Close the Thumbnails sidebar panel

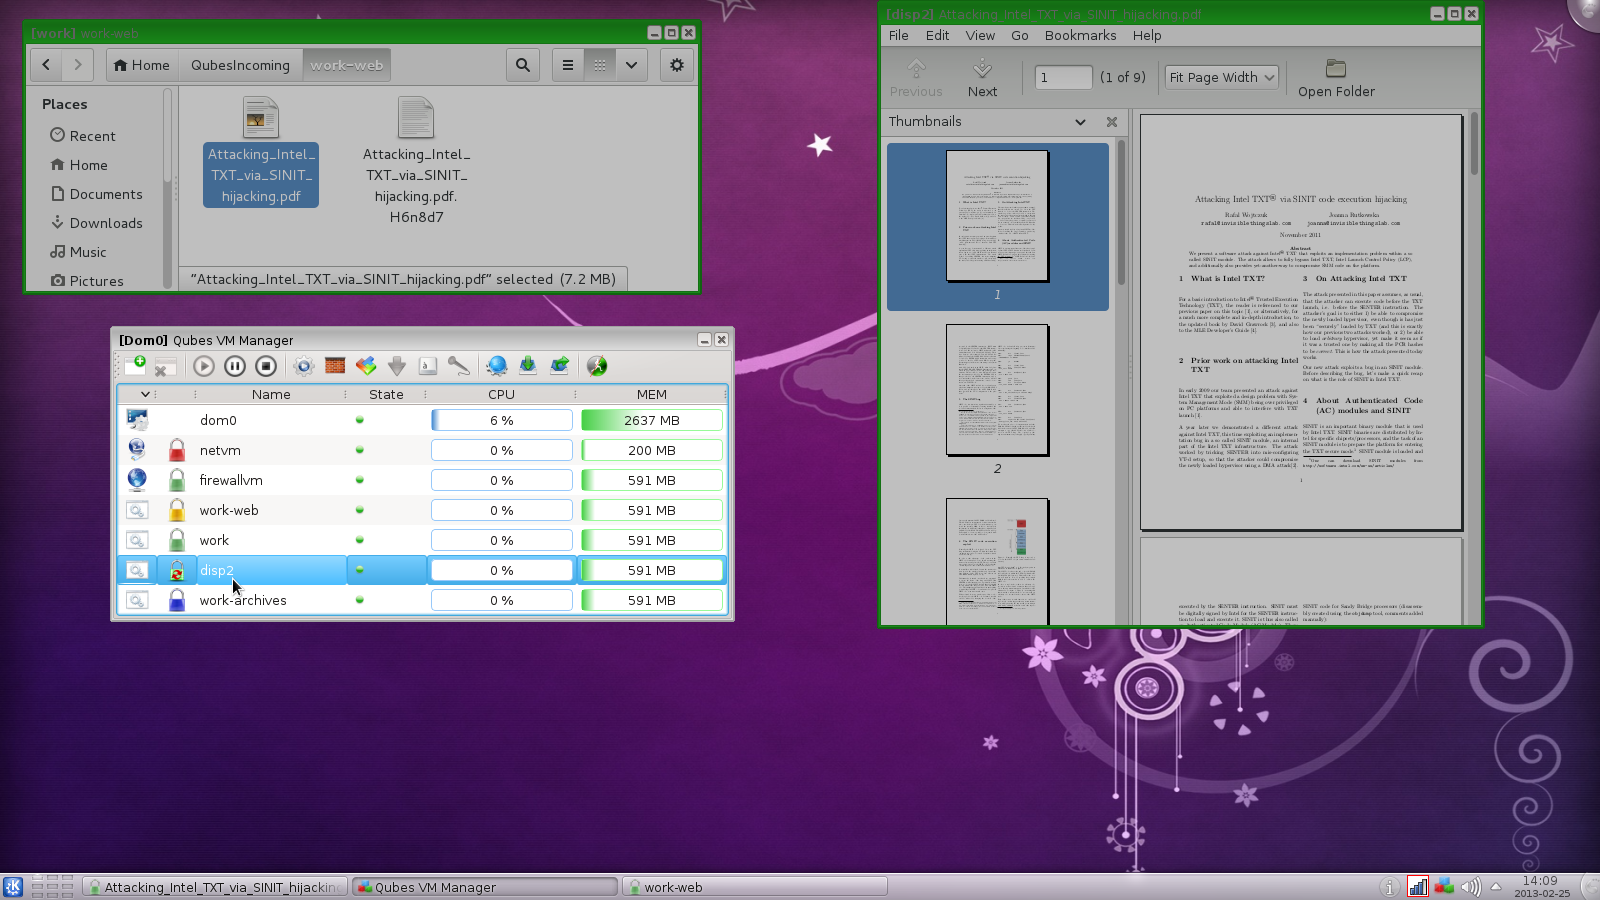(x=1112, y=122)
